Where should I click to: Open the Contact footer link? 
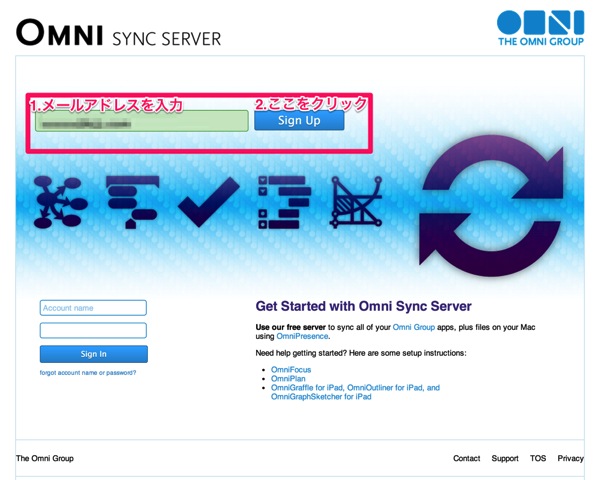(x=466, y=458)
